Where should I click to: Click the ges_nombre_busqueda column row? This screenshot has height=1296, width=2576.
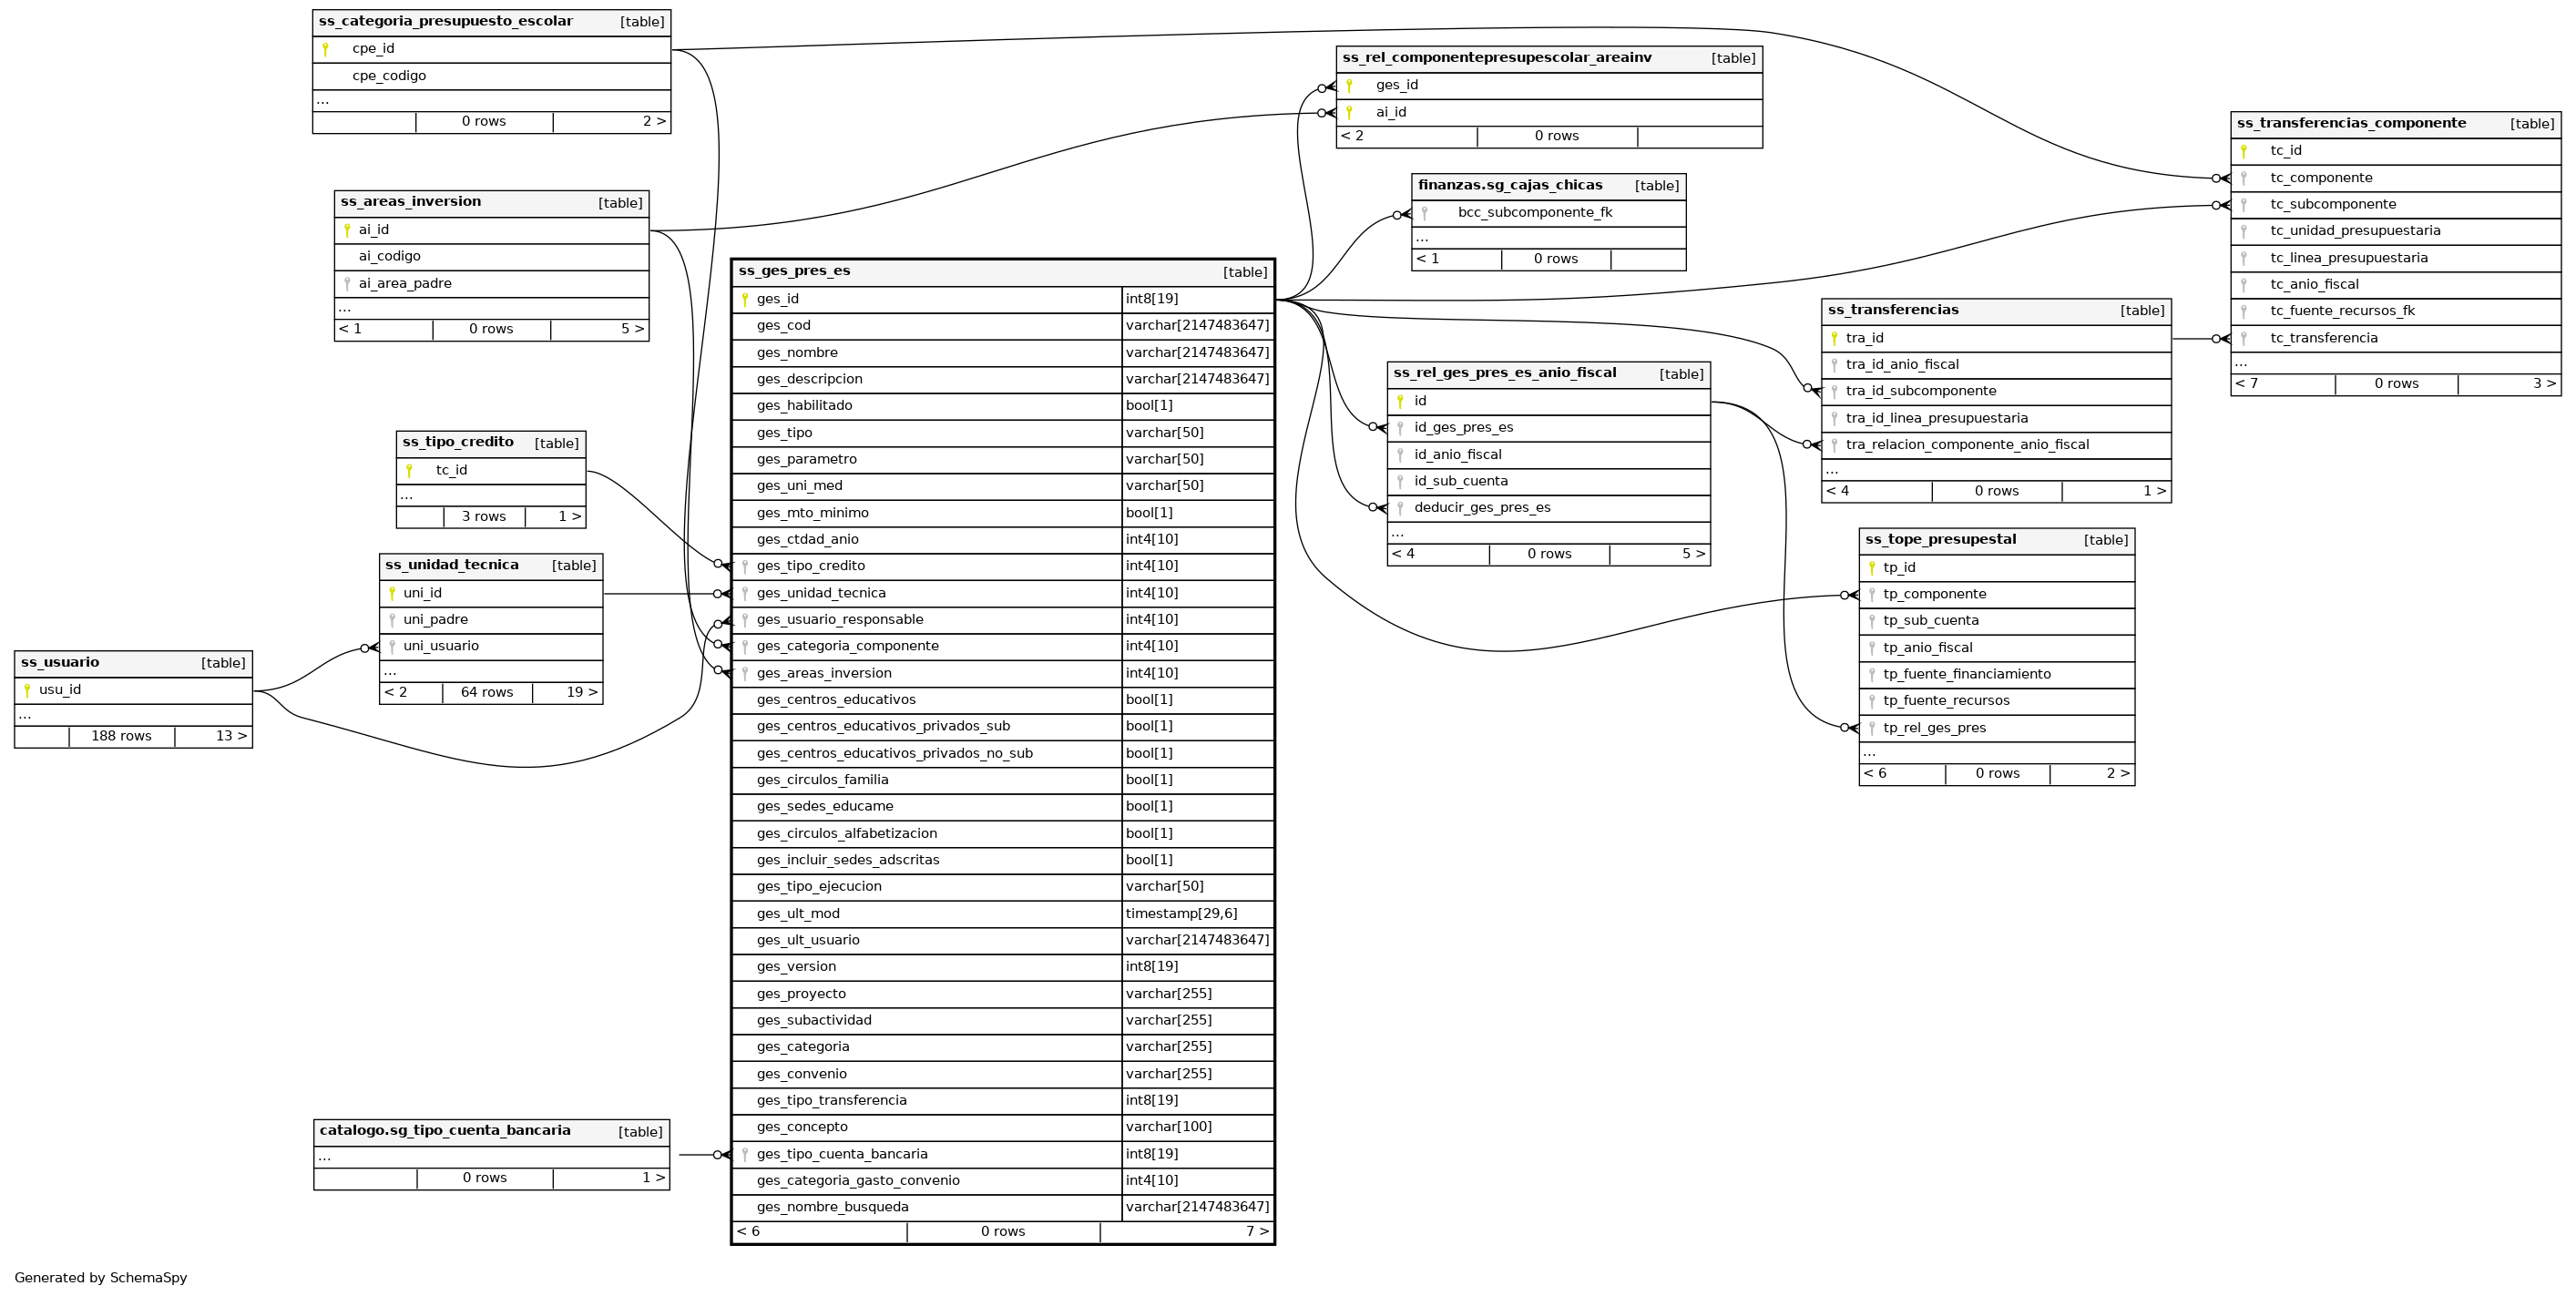click(x=832, y=1208)
